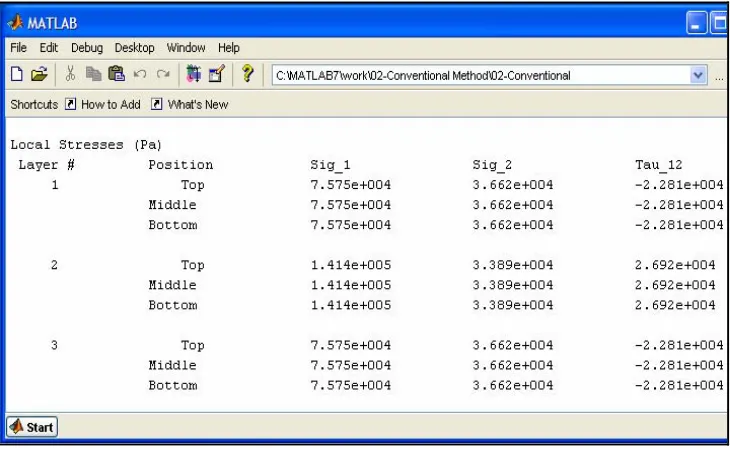
Task: Click layer 2 Top Sig_1 value 1.414e+005
Action: 351,265
